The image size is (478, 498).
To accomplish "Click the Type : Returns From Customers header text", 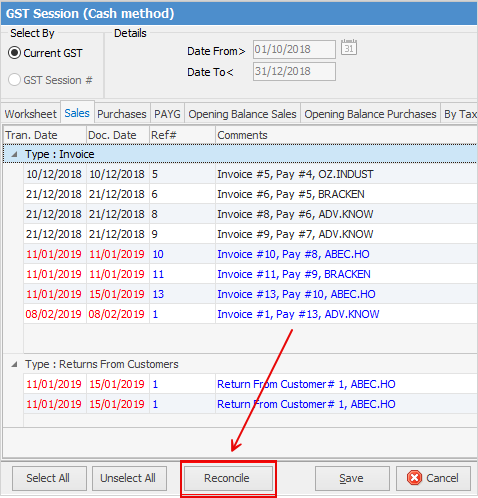I will tap(102, 364).
